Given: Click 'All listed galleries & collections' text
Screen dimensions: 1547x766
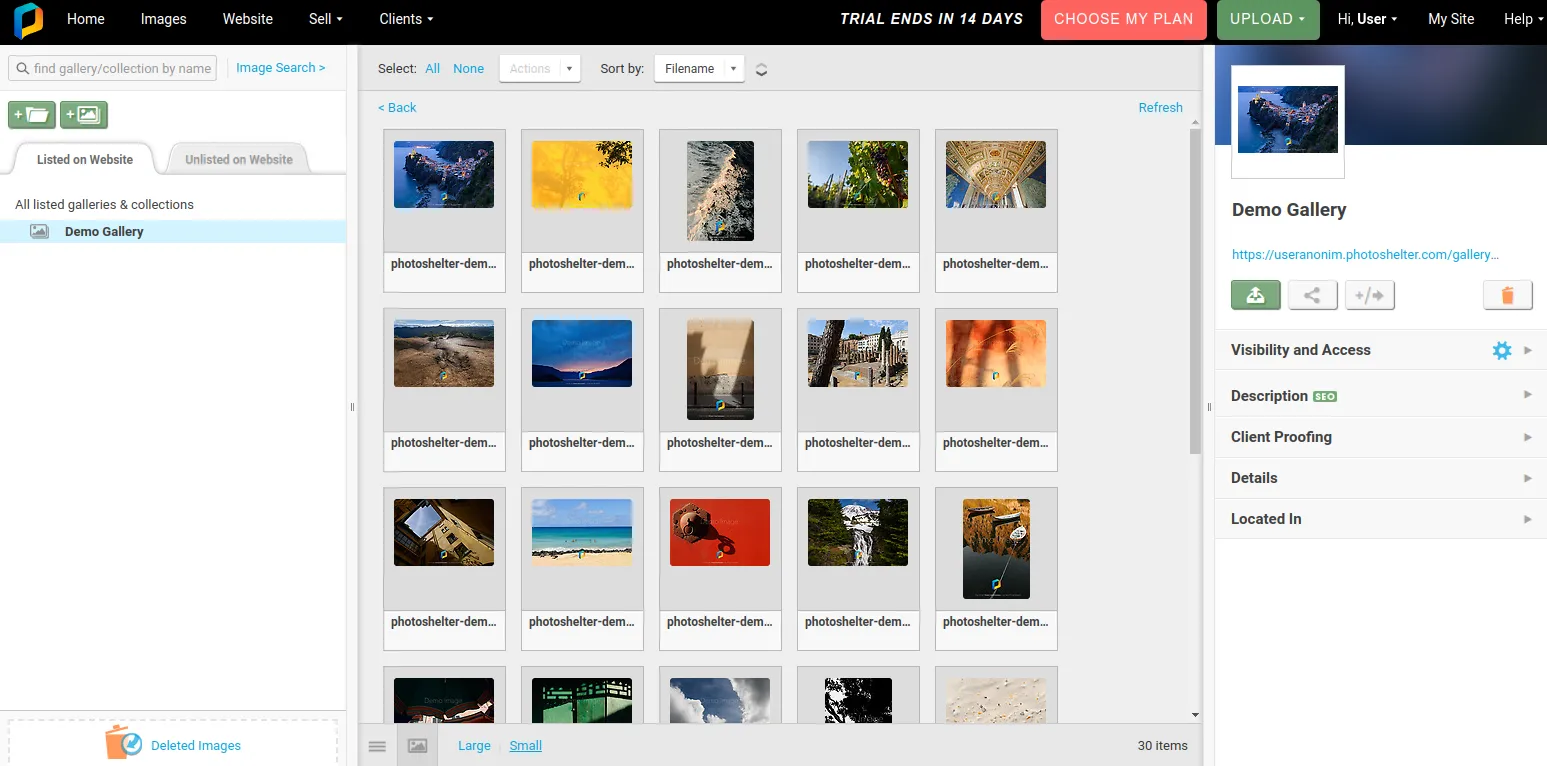Looking at the screenshot, I should pyautogui.click(x=104, y=204).
